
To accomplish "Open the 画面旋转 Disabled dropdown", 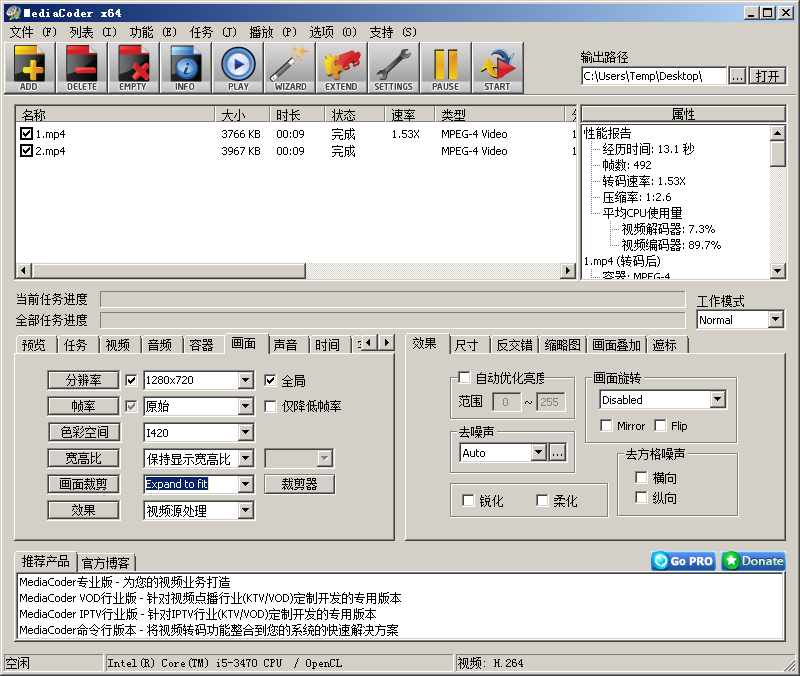I will click(x=718, y=399).
